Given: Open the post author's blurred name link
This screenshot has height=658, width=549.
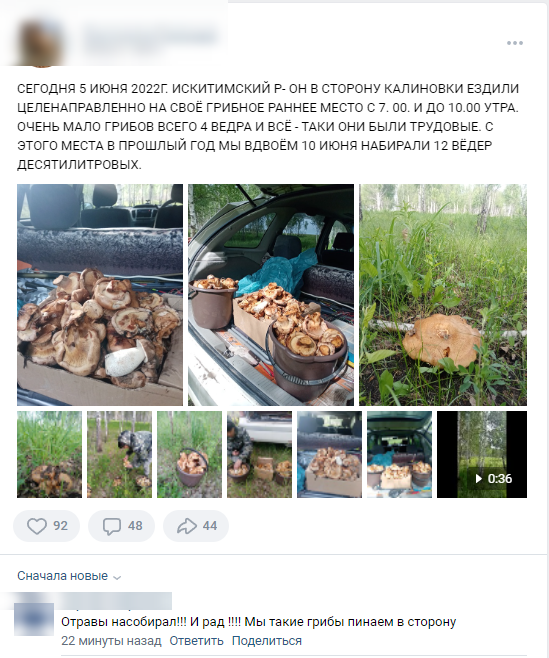Looking at the screenshot, I should pos(151,38).
